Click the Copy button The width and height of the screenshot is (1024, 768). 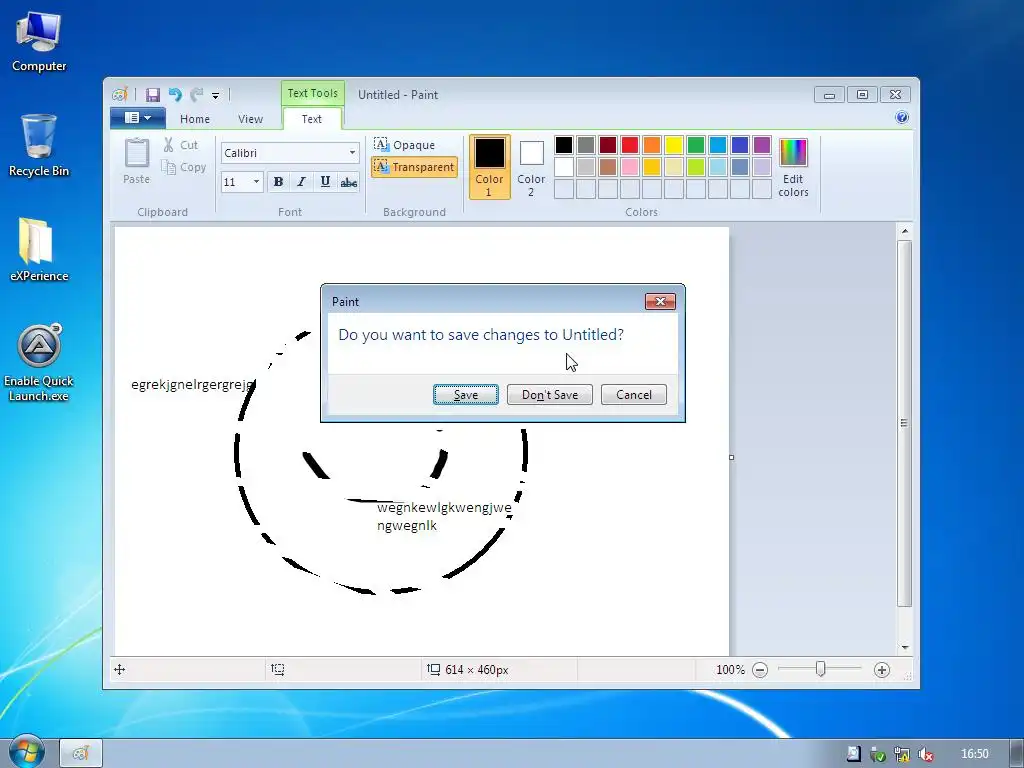(184, 167)
